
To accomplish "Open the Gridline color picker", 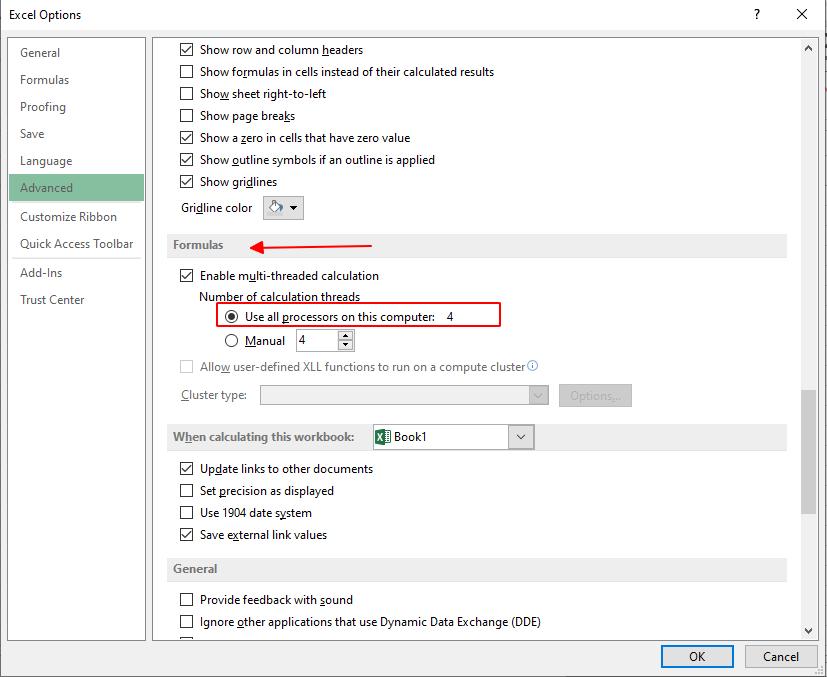I will tap(281, 208).
